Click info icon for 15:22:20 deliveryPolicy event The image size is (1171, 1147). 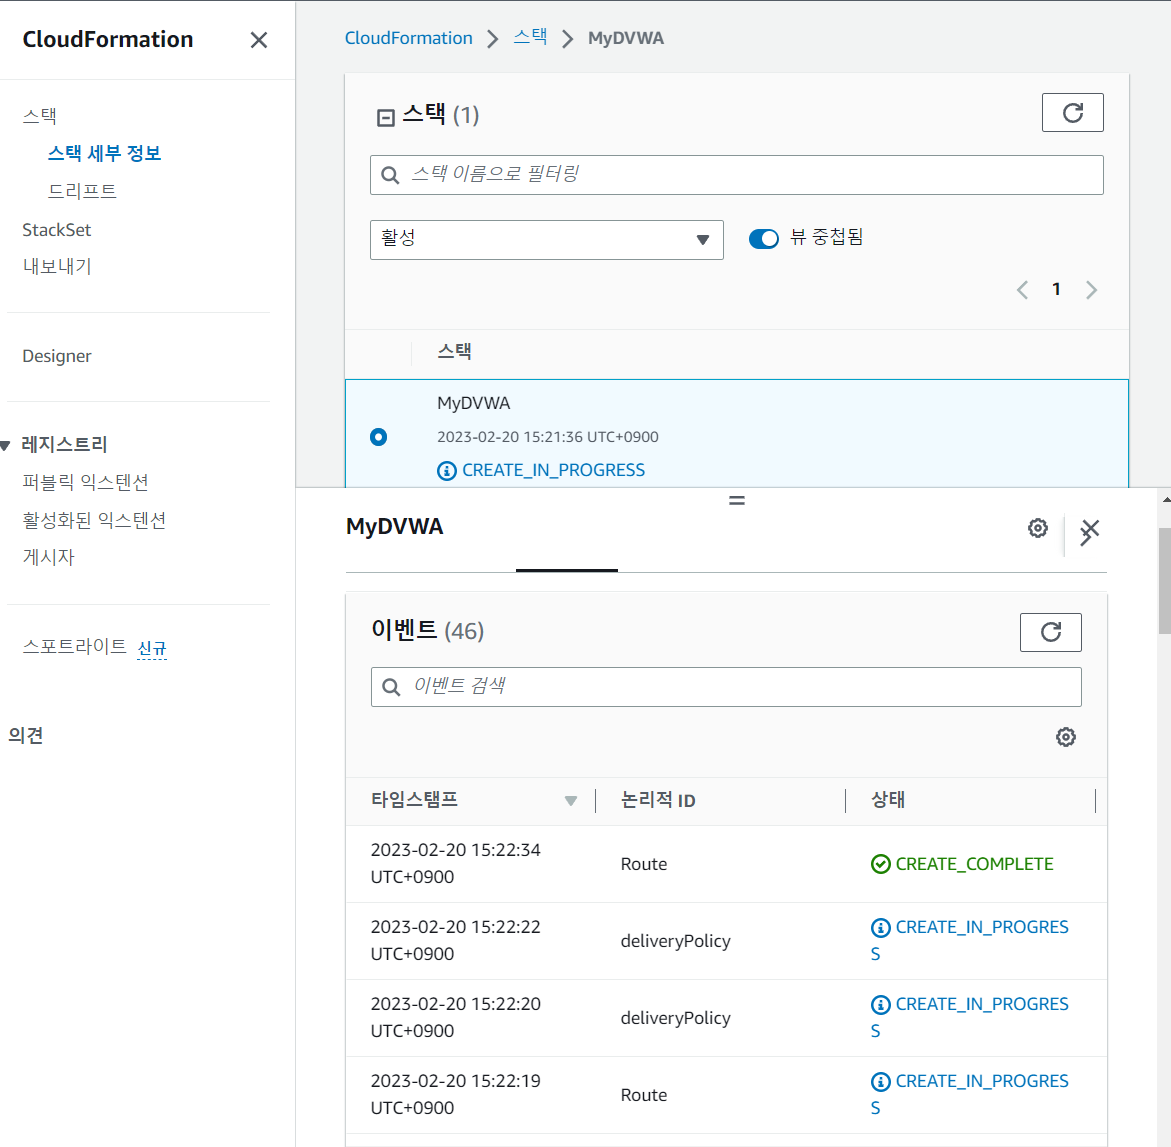[x=880, y=1004]
